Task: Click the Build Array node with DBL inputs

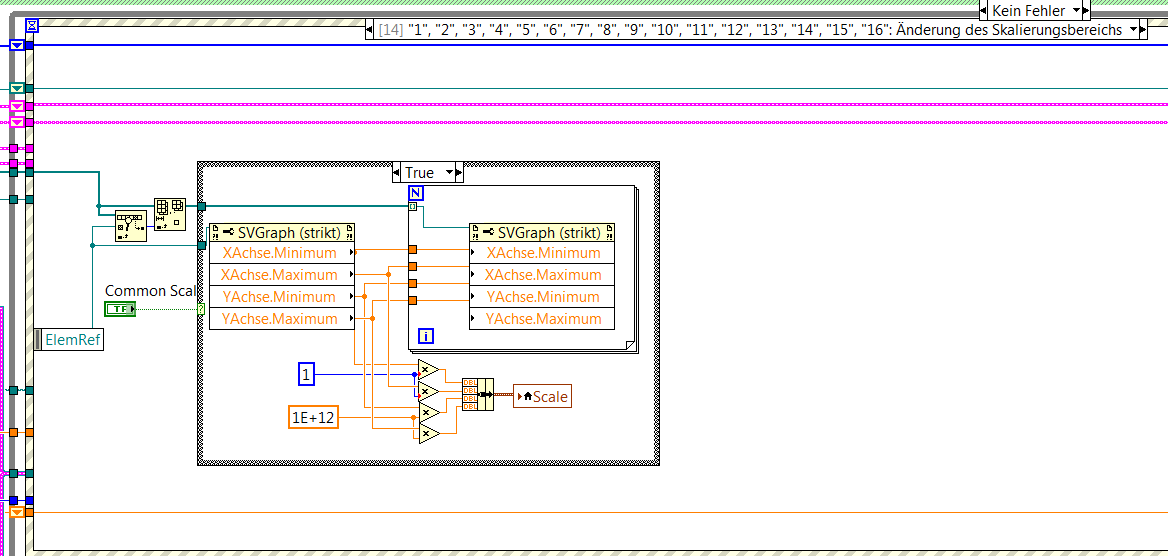Action: 477,394
